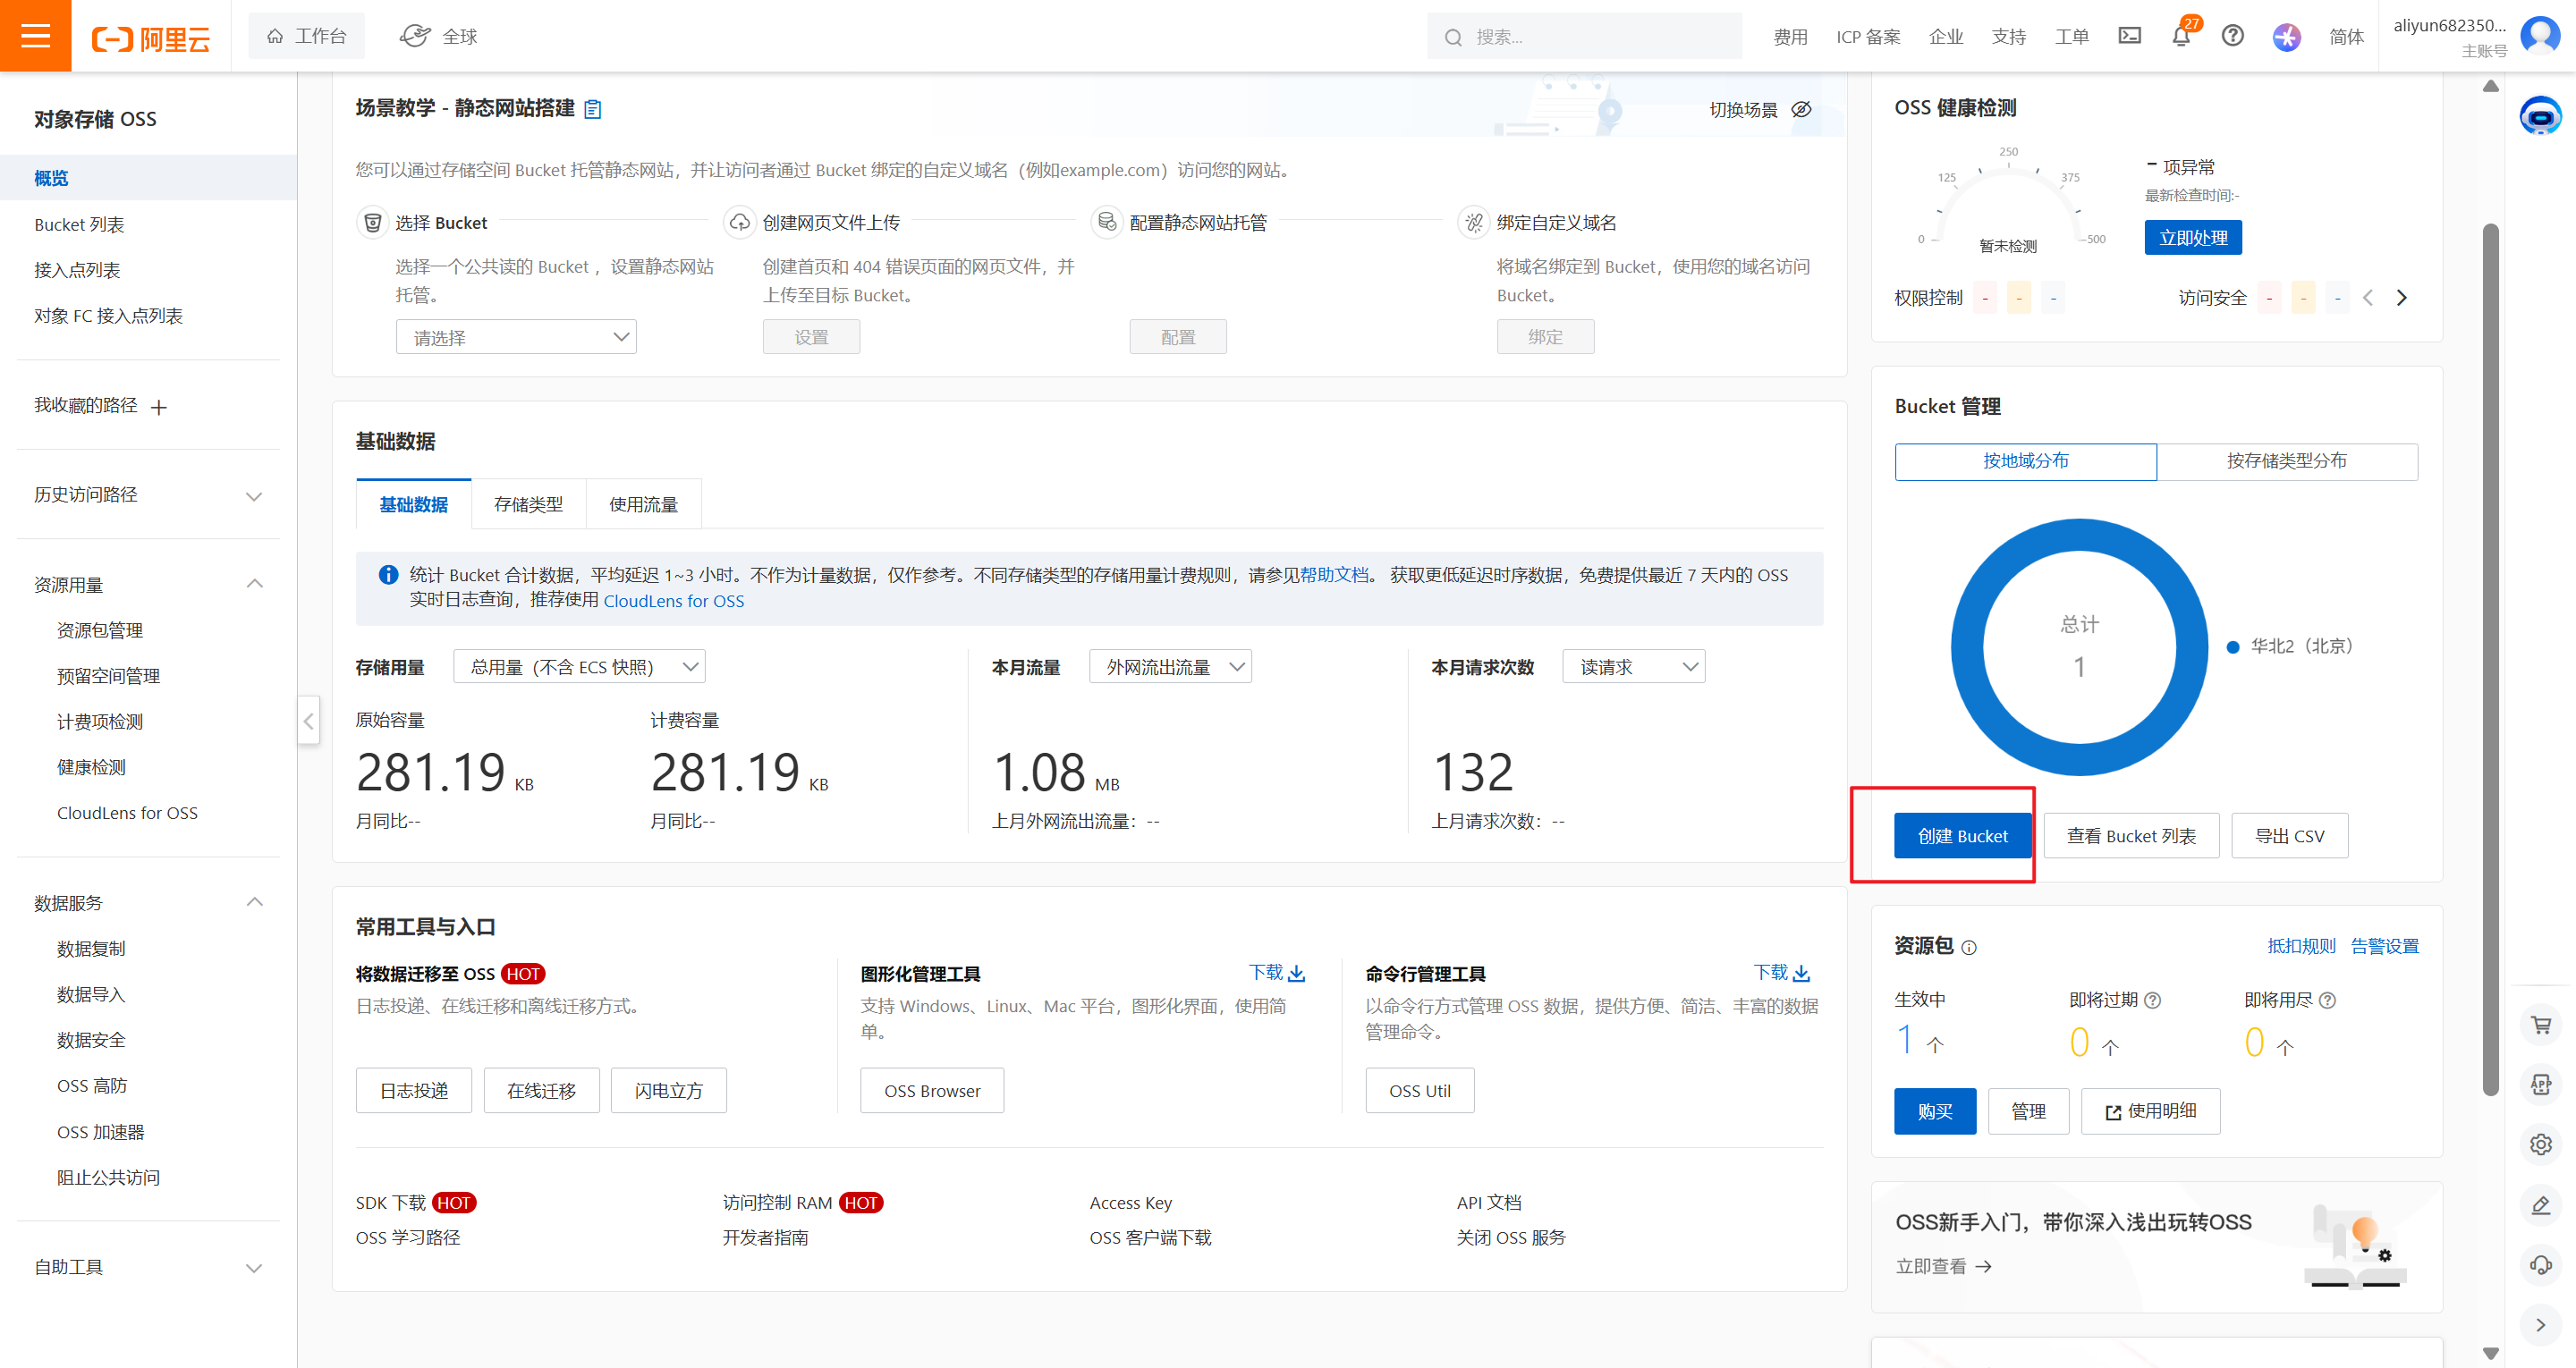Open customer support headset icon
This screenshot has width=2576, height=1368.
point(2541,1264)
